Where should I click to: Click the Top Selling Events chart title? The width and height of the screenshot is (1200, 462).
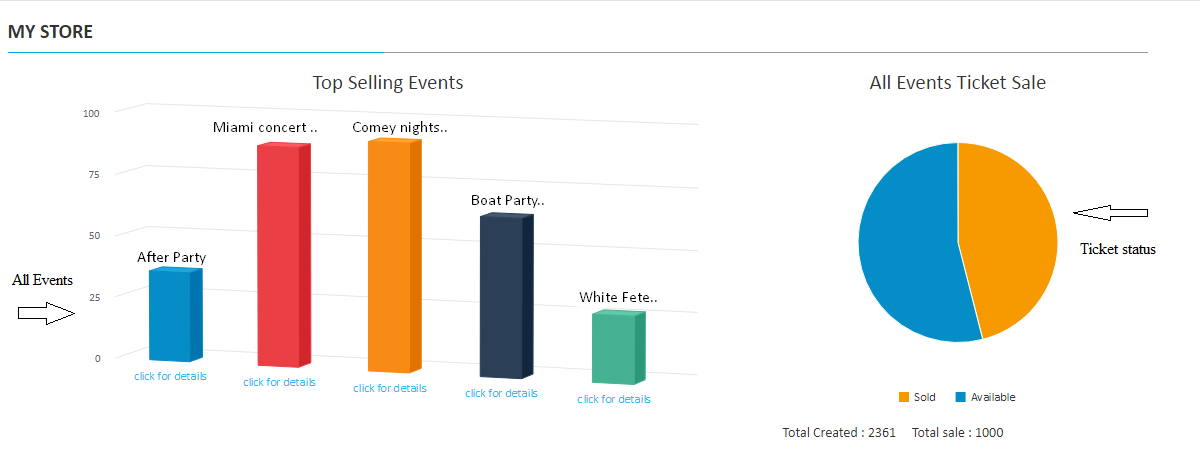point(388,82)
